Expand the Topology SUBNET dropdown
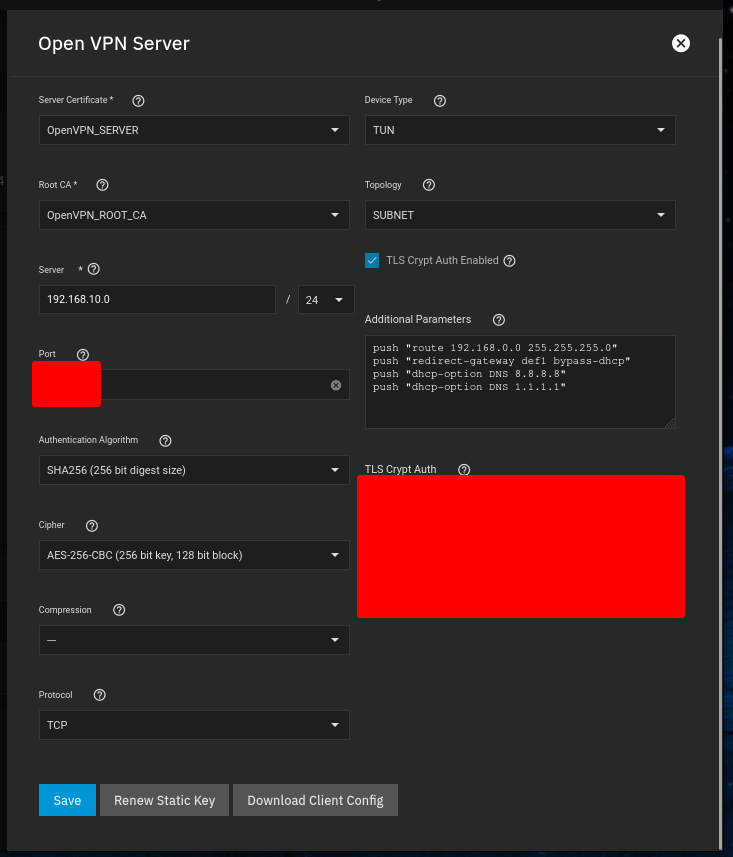Screen dimensions: 733x857 519,215
